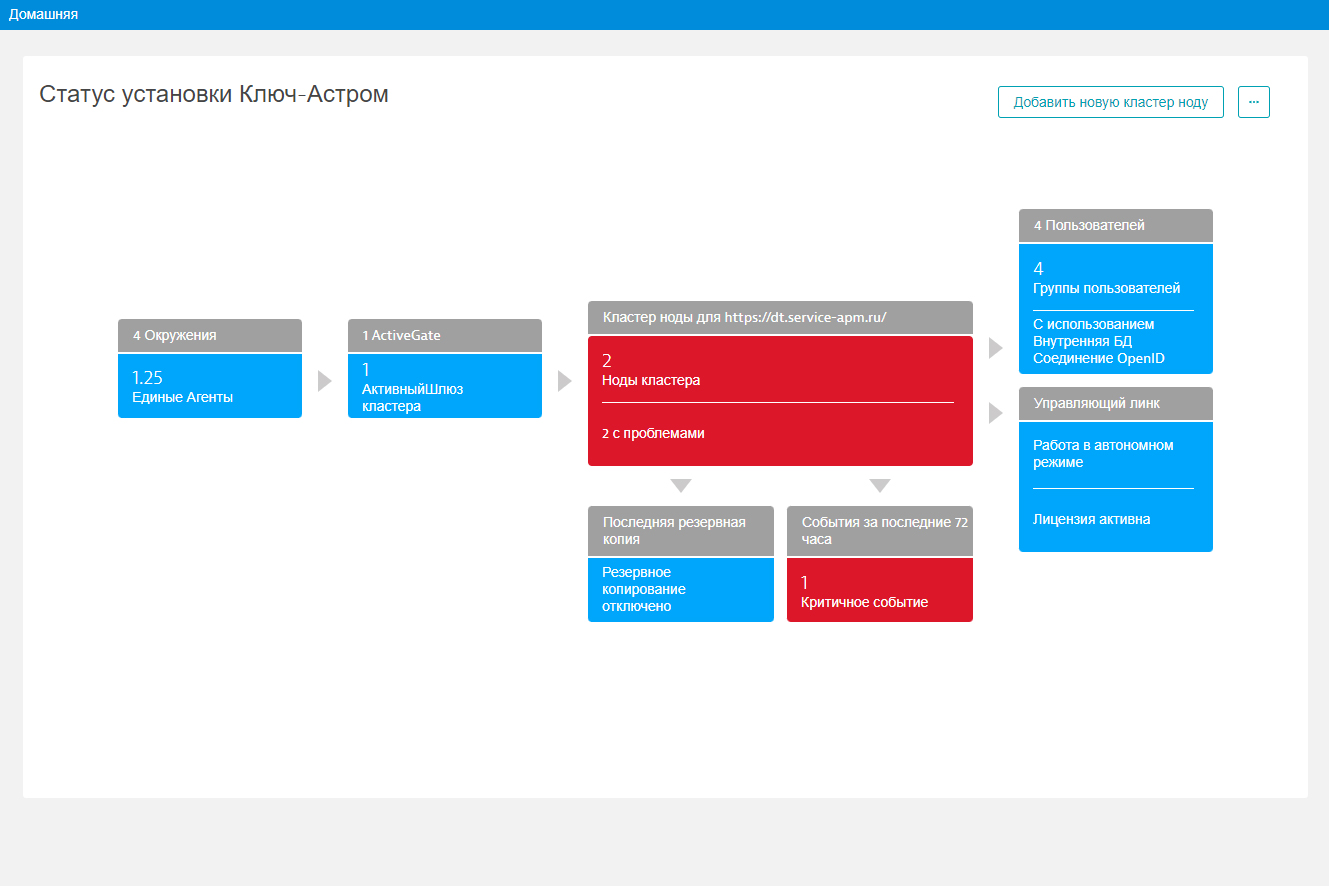Open the Последняя резервная копия header
Image resolution: width=1329 pixels, height=886 pixels.
point(680,531)
